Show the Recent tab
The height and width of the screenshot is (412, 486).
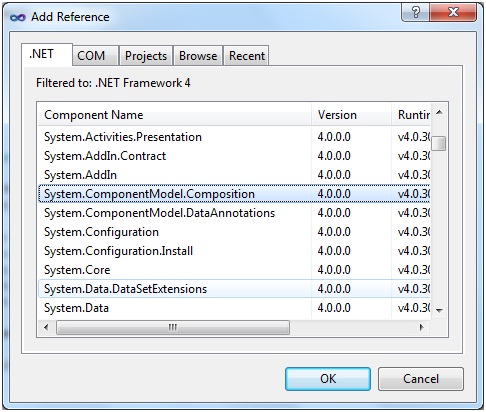(247, 56)
